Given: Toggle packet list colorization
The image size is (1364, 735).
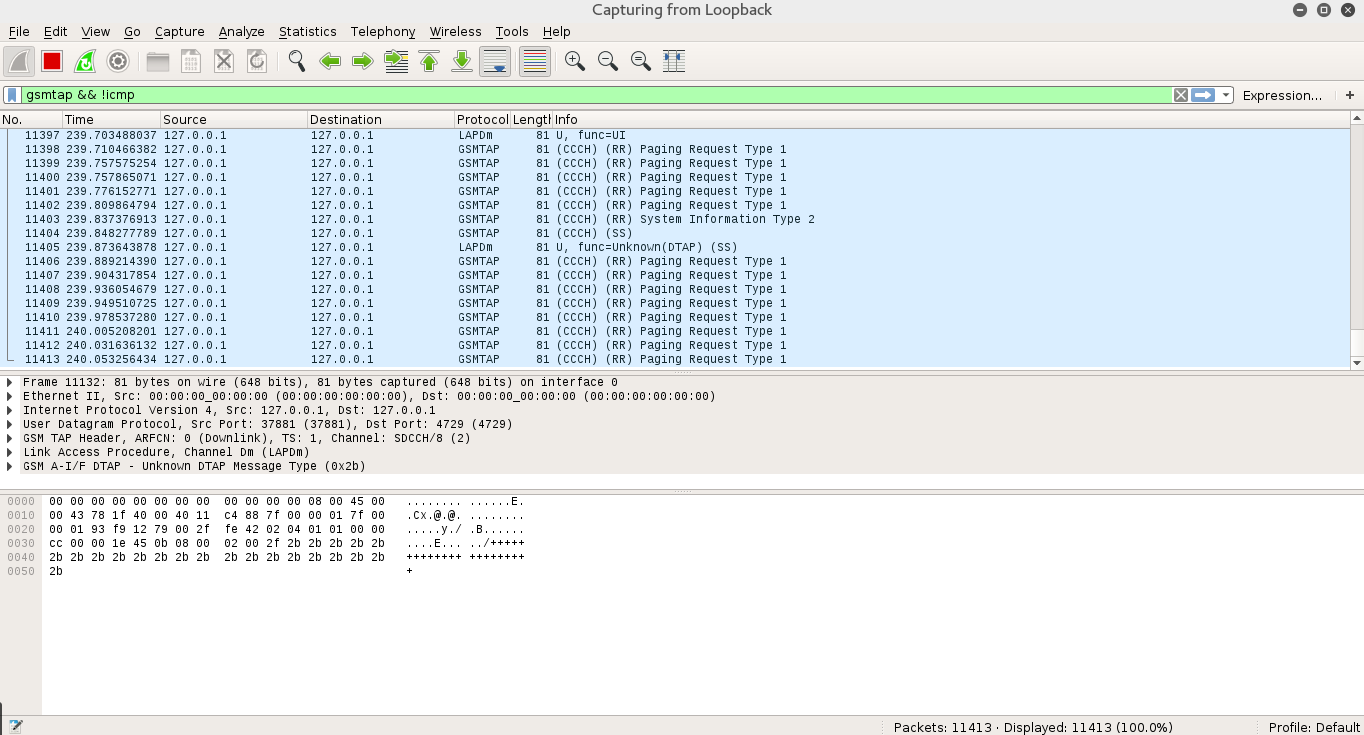Looking at the screenshot, I should [x=535, y=61].
